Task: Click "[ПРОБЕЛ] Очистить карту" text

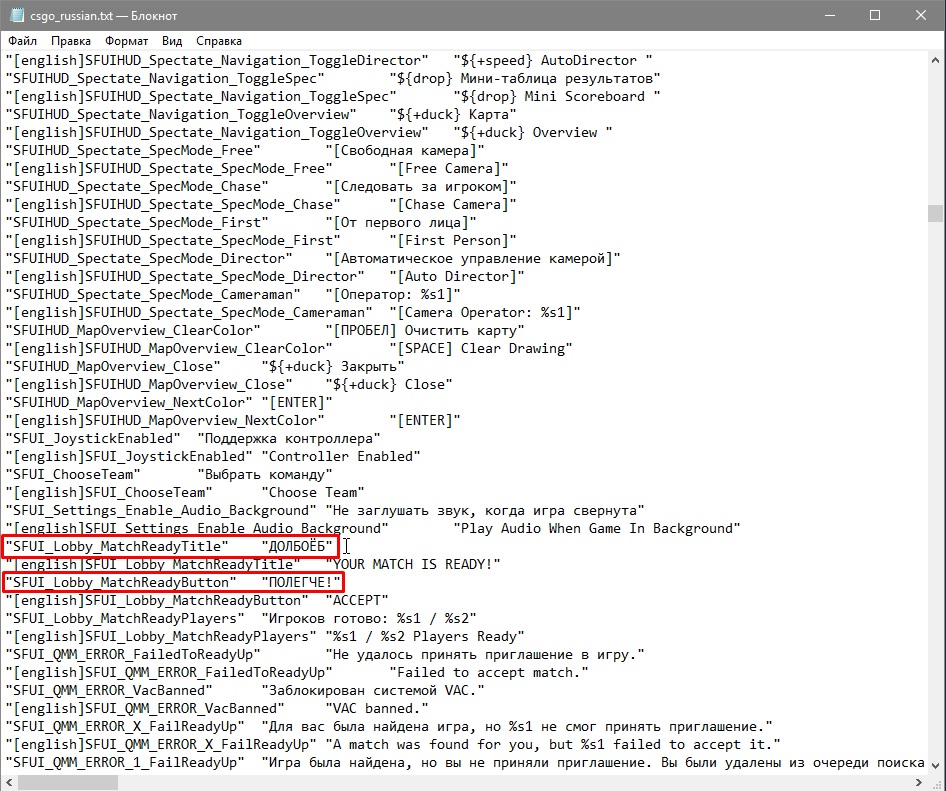Action: 425,331
